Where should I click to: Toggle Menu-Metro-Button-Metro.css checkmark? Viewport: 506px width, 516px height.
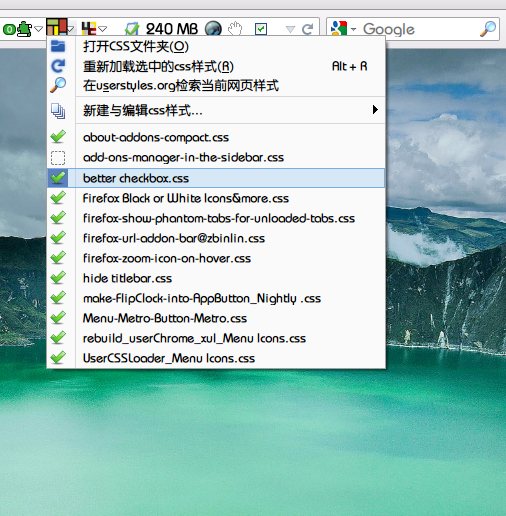pyautogui.click(x=58, y=317)
